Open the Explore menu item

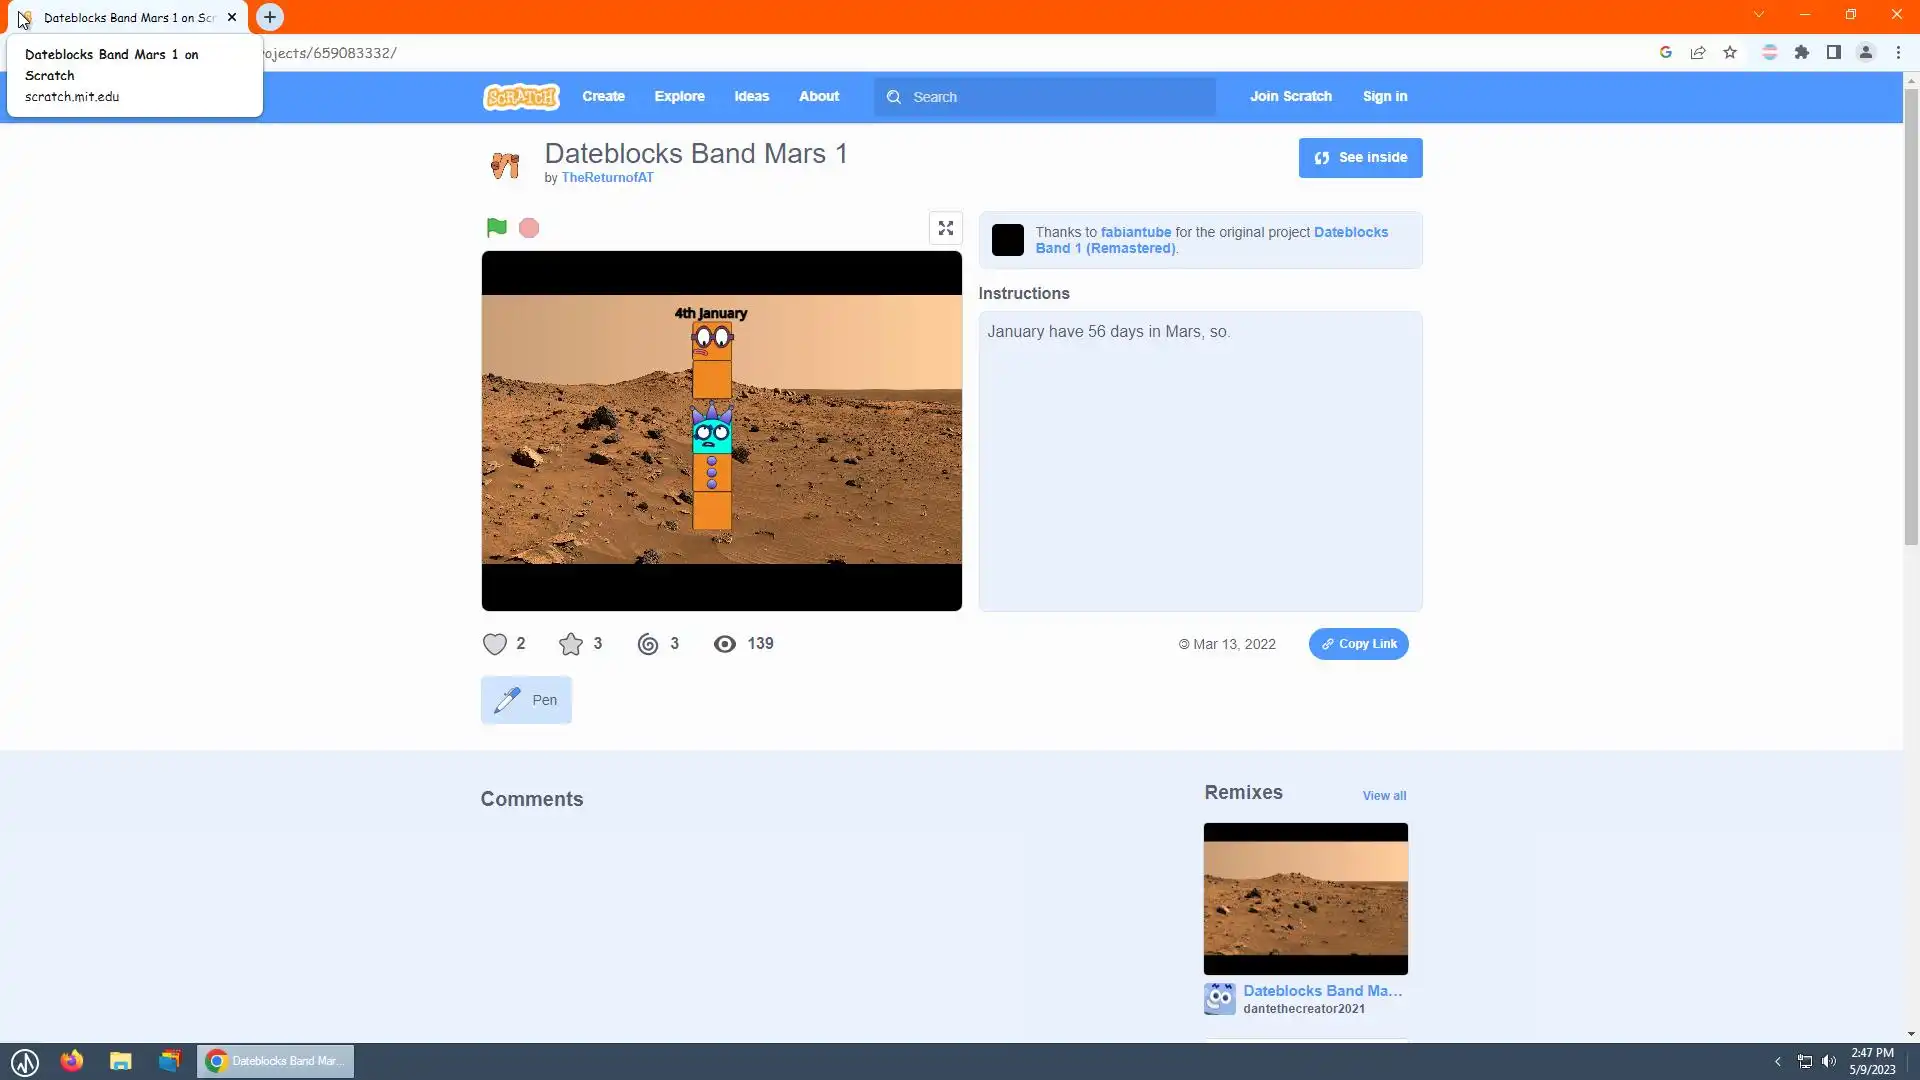[x=679, y=97]
